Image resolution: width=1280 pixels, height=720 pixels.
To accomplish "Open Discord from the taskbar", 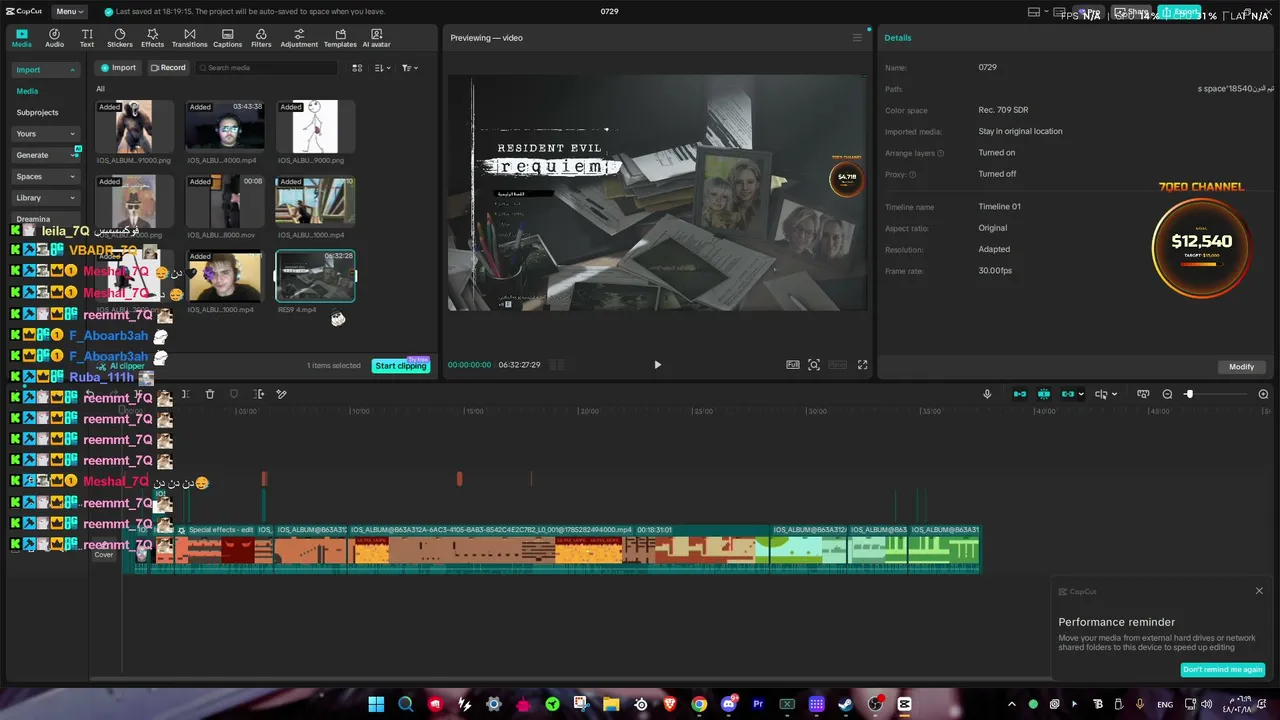I will tap(729, 705).
